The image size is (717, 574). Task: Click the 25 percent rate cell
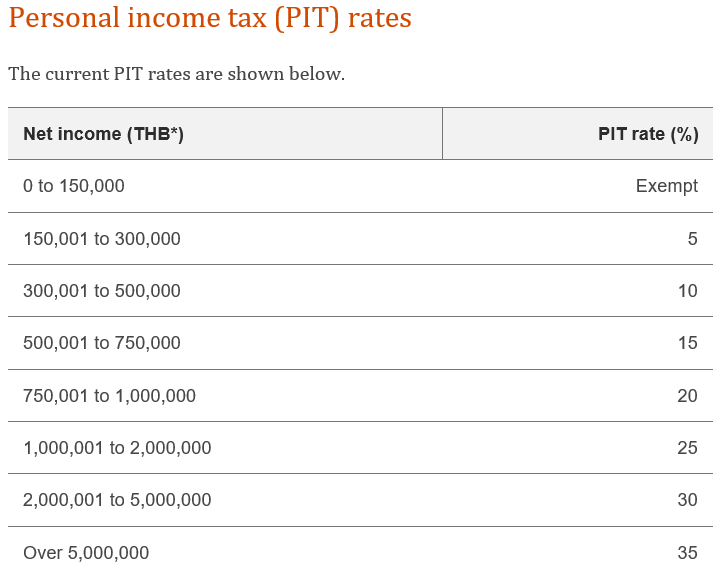pos(687,448)
